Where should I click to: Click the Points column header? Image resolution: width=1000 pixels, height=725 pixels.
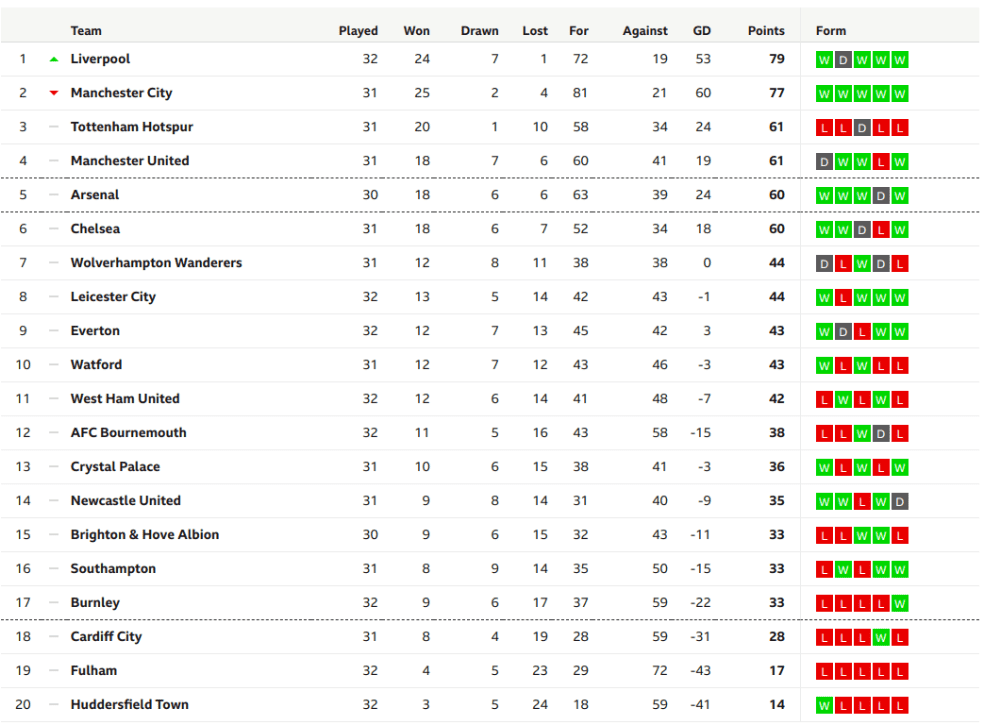click(x=766, y=31)
